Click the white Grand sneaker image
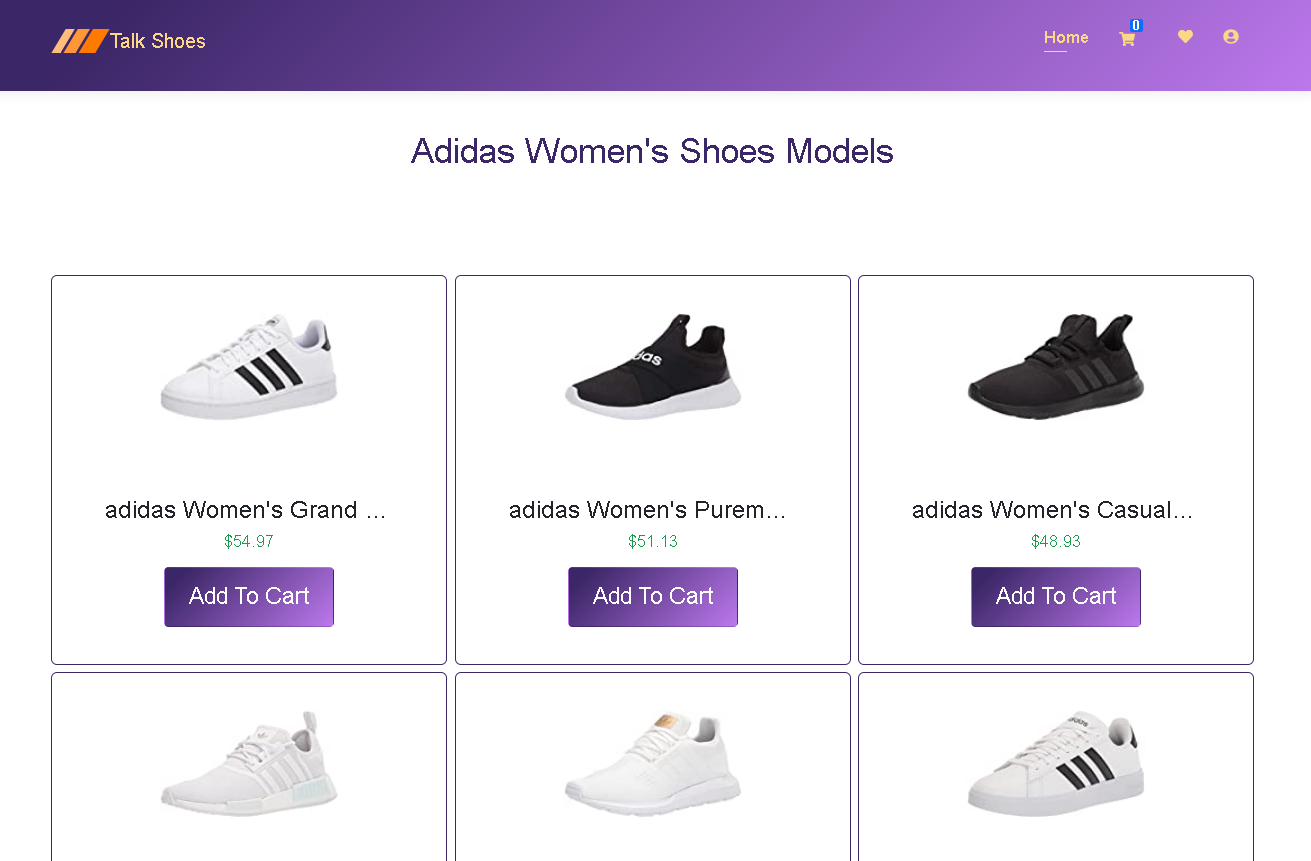Image resolution: width=1311 pixels, height=861 pixels. pyautogui.click(x=248, y=365)
